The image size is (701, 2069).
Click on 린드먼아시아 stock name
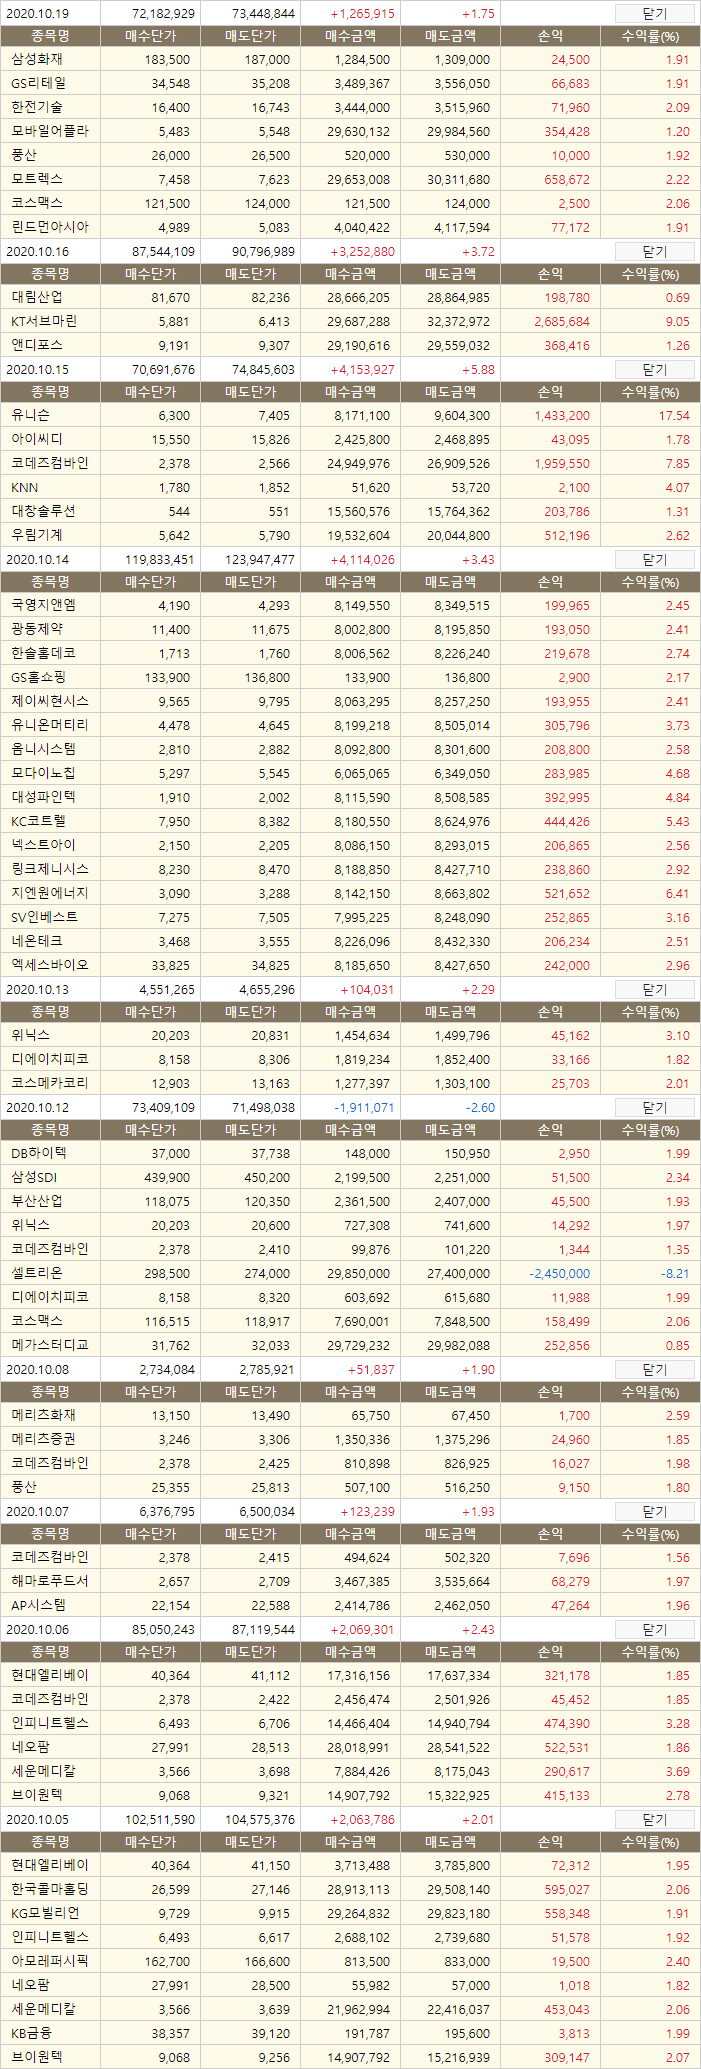[x=50, y=227]
